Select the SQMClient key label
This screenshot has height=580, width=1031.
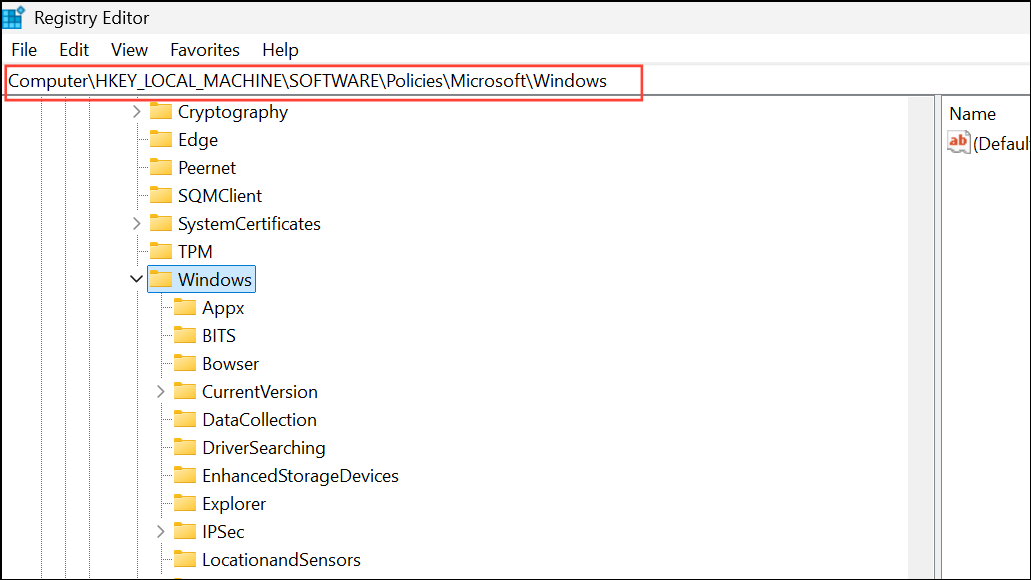(220, 196)
